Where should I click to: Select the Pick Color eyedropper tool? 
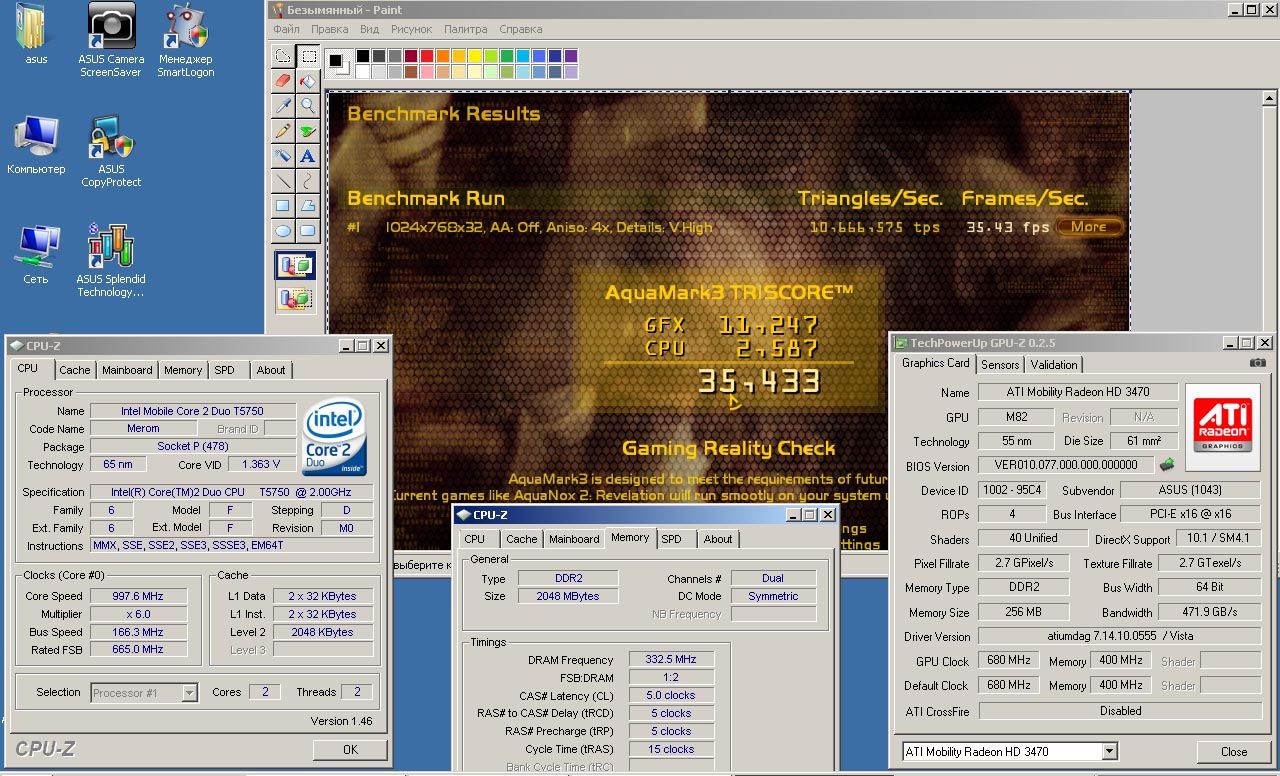click(x=283, y=106)
